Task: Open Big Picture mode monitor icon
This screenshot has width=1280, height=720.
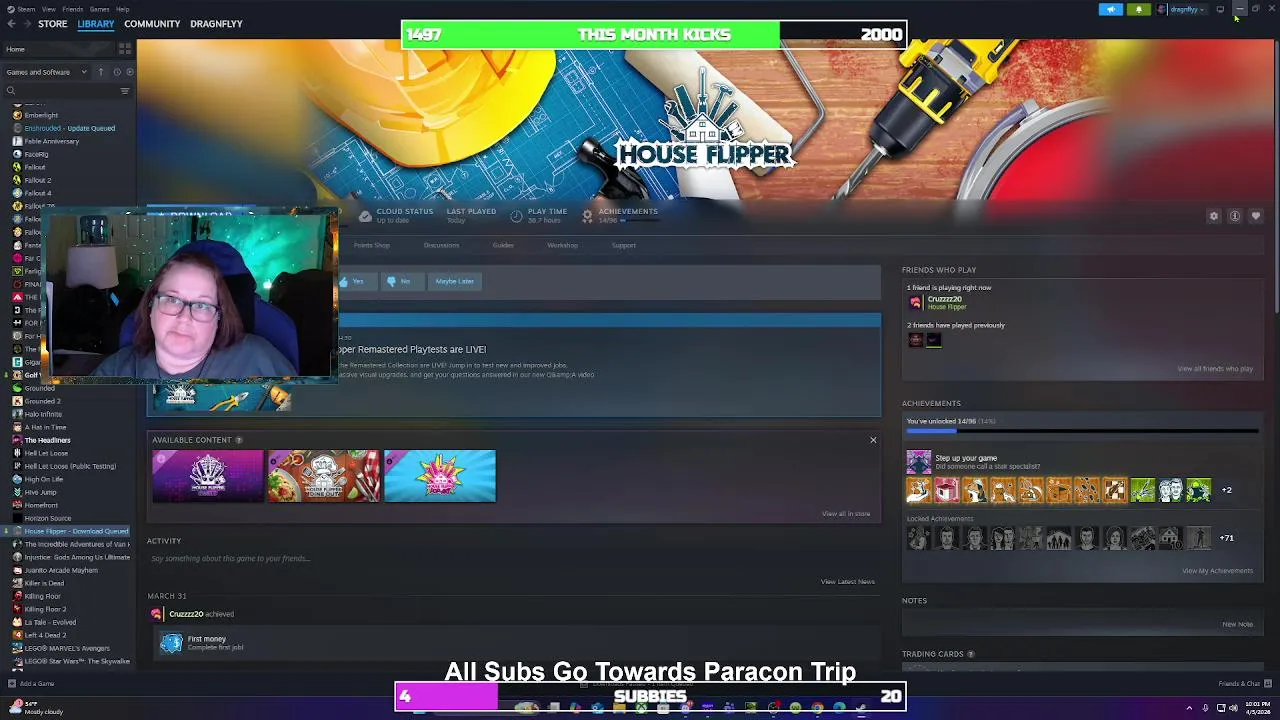Action: click(1220, 9)
